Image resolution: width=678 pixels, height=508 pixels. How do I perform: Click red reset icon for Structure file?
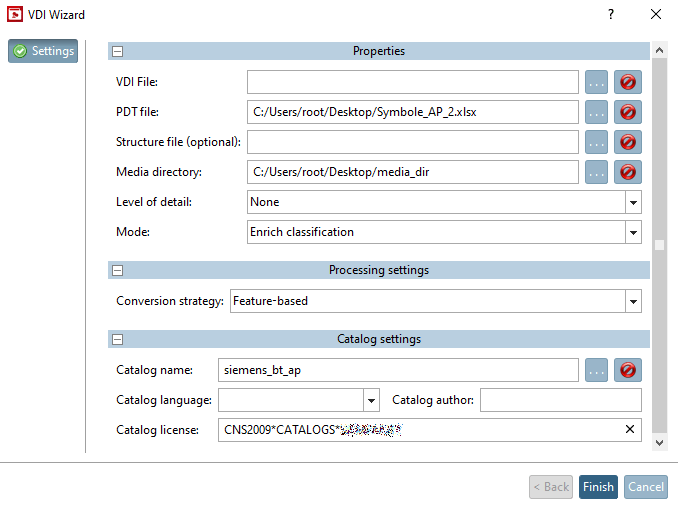coord(628,142)
